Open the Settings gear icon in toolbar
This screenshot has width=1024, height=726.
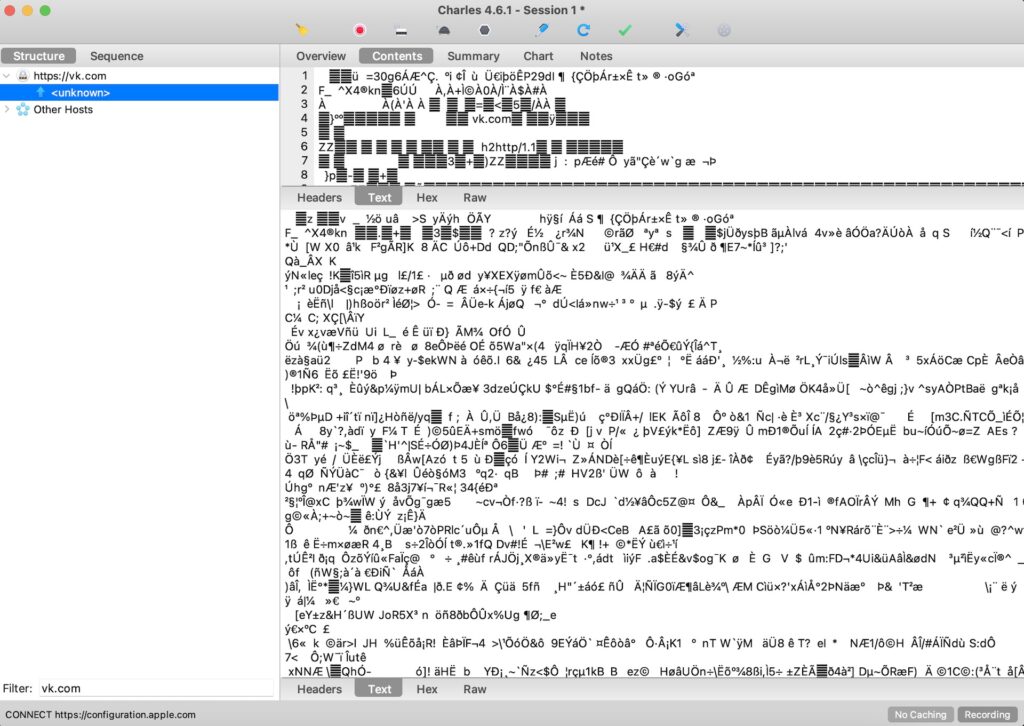724,30
